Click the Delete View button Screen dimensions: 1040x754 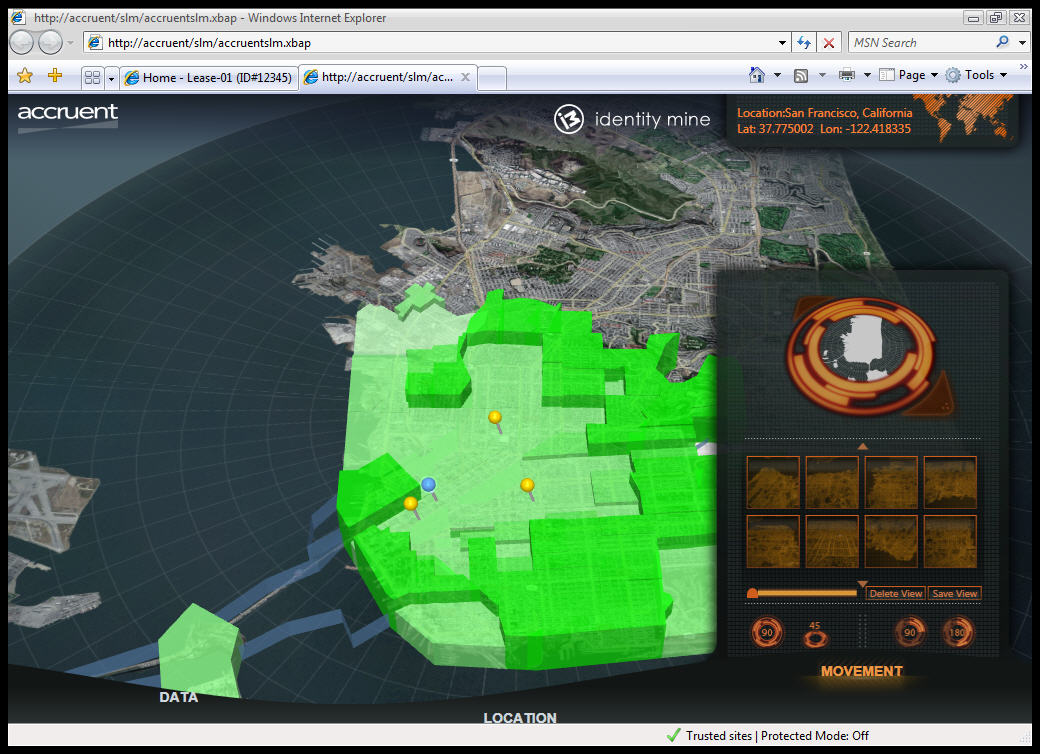coord(895,593)
